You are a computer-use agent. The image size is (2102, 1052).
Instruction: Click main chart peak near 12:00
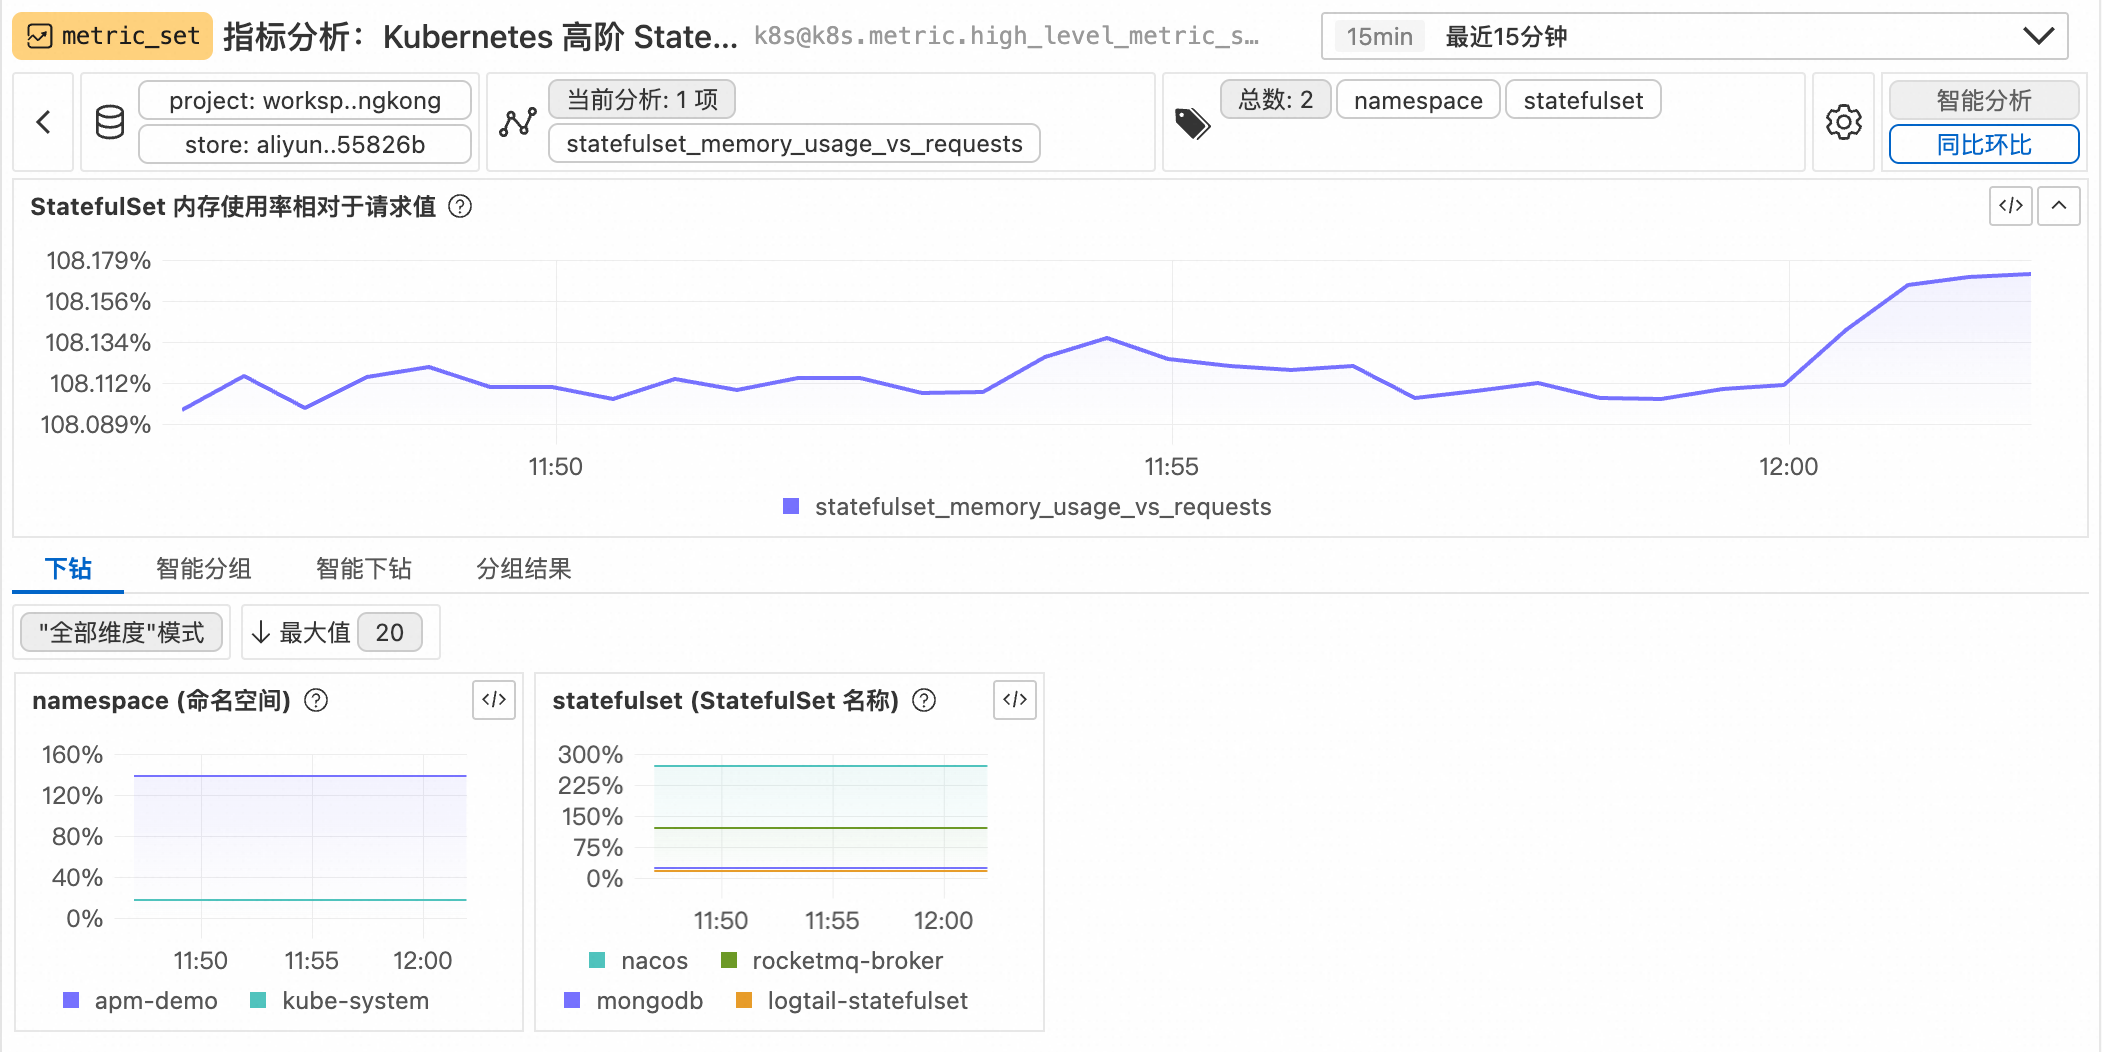(x=2029, y=273)
